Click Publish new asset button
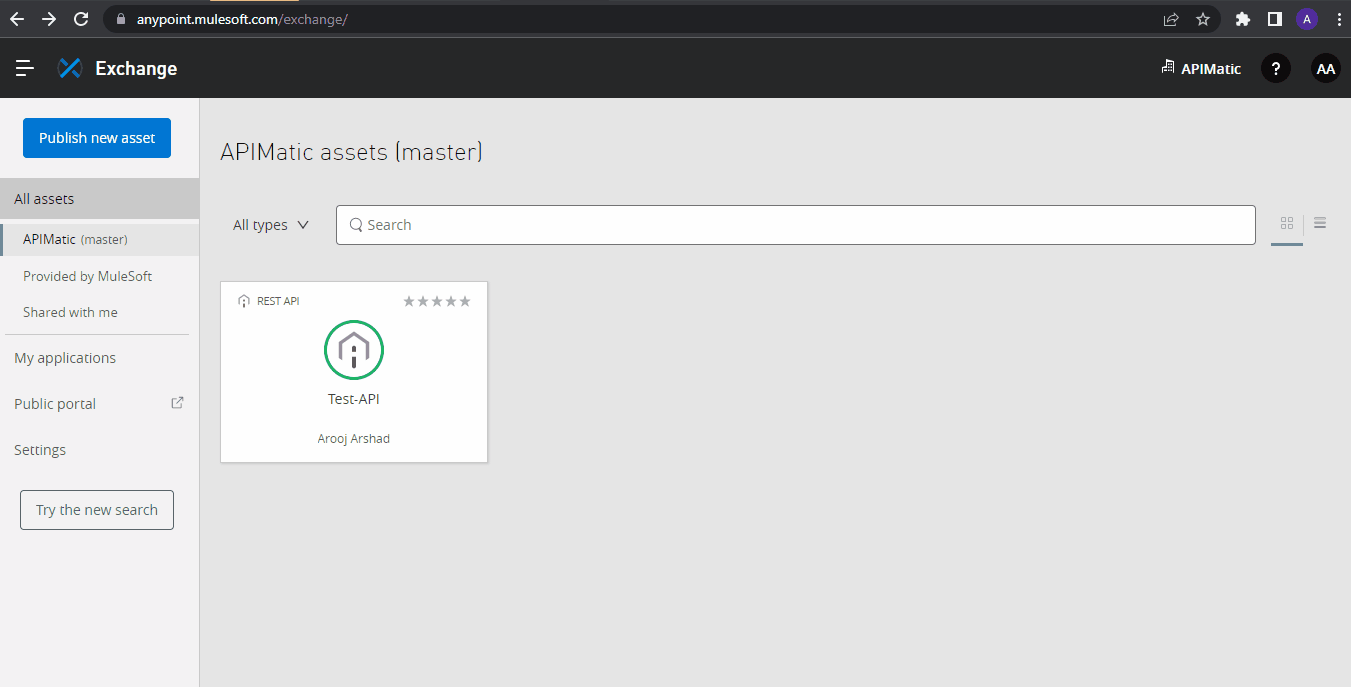1351x687 pixels. click(x=97, y=138)
